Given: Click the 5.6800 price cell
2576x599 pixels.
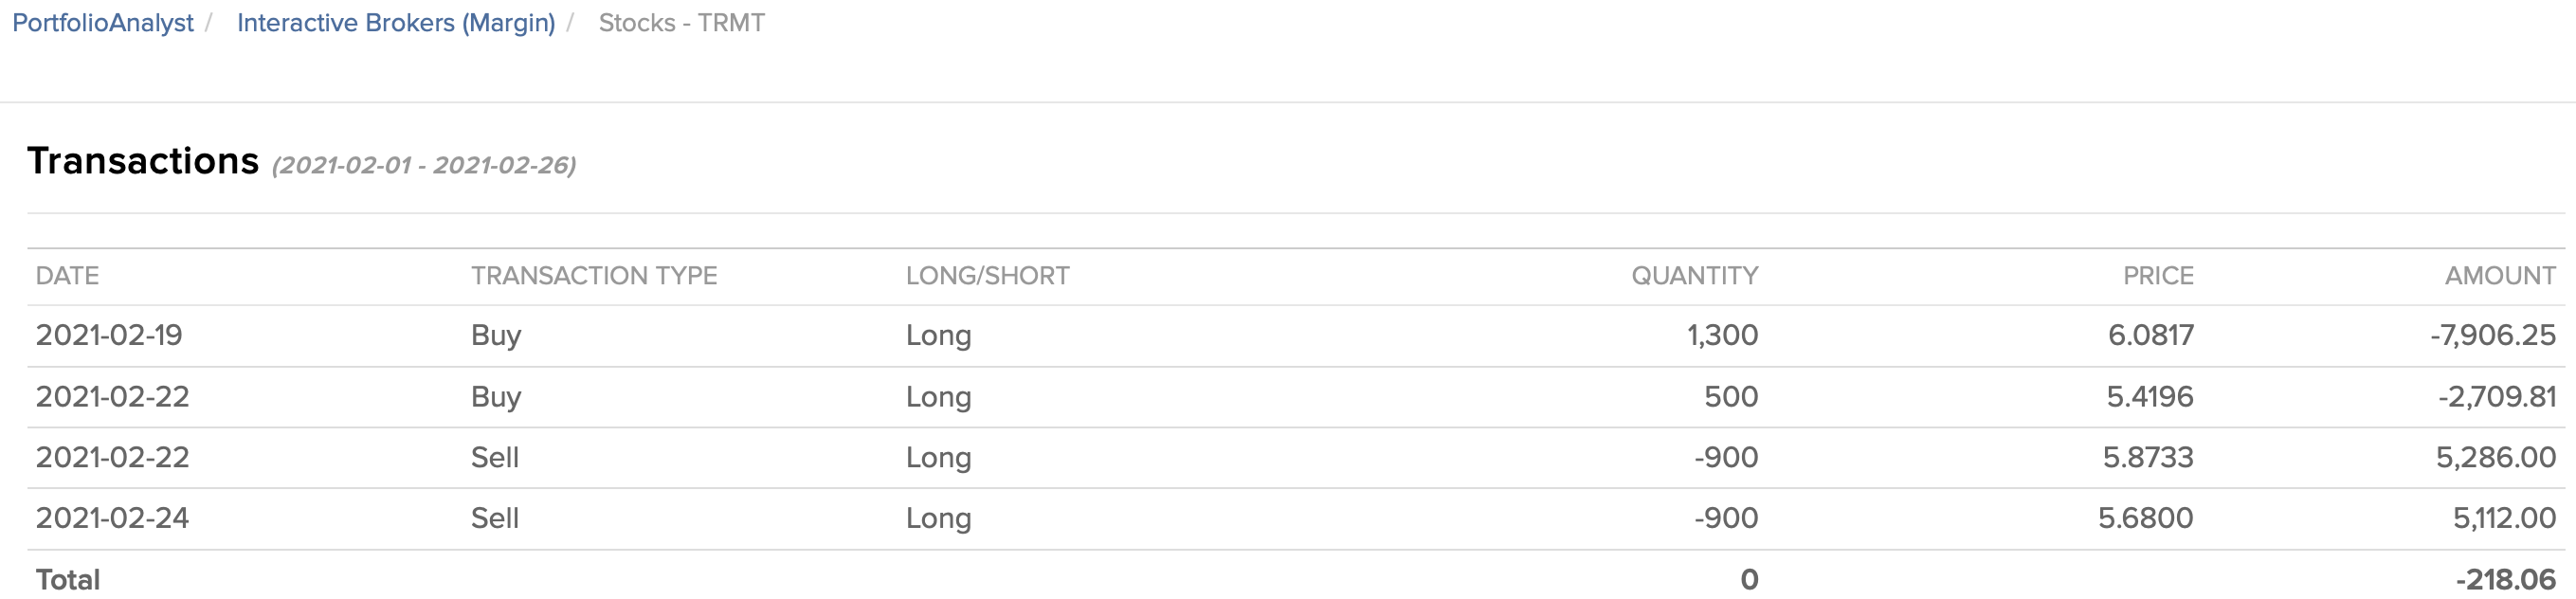Looking at the screenshot, I should tap(2146, 518).
